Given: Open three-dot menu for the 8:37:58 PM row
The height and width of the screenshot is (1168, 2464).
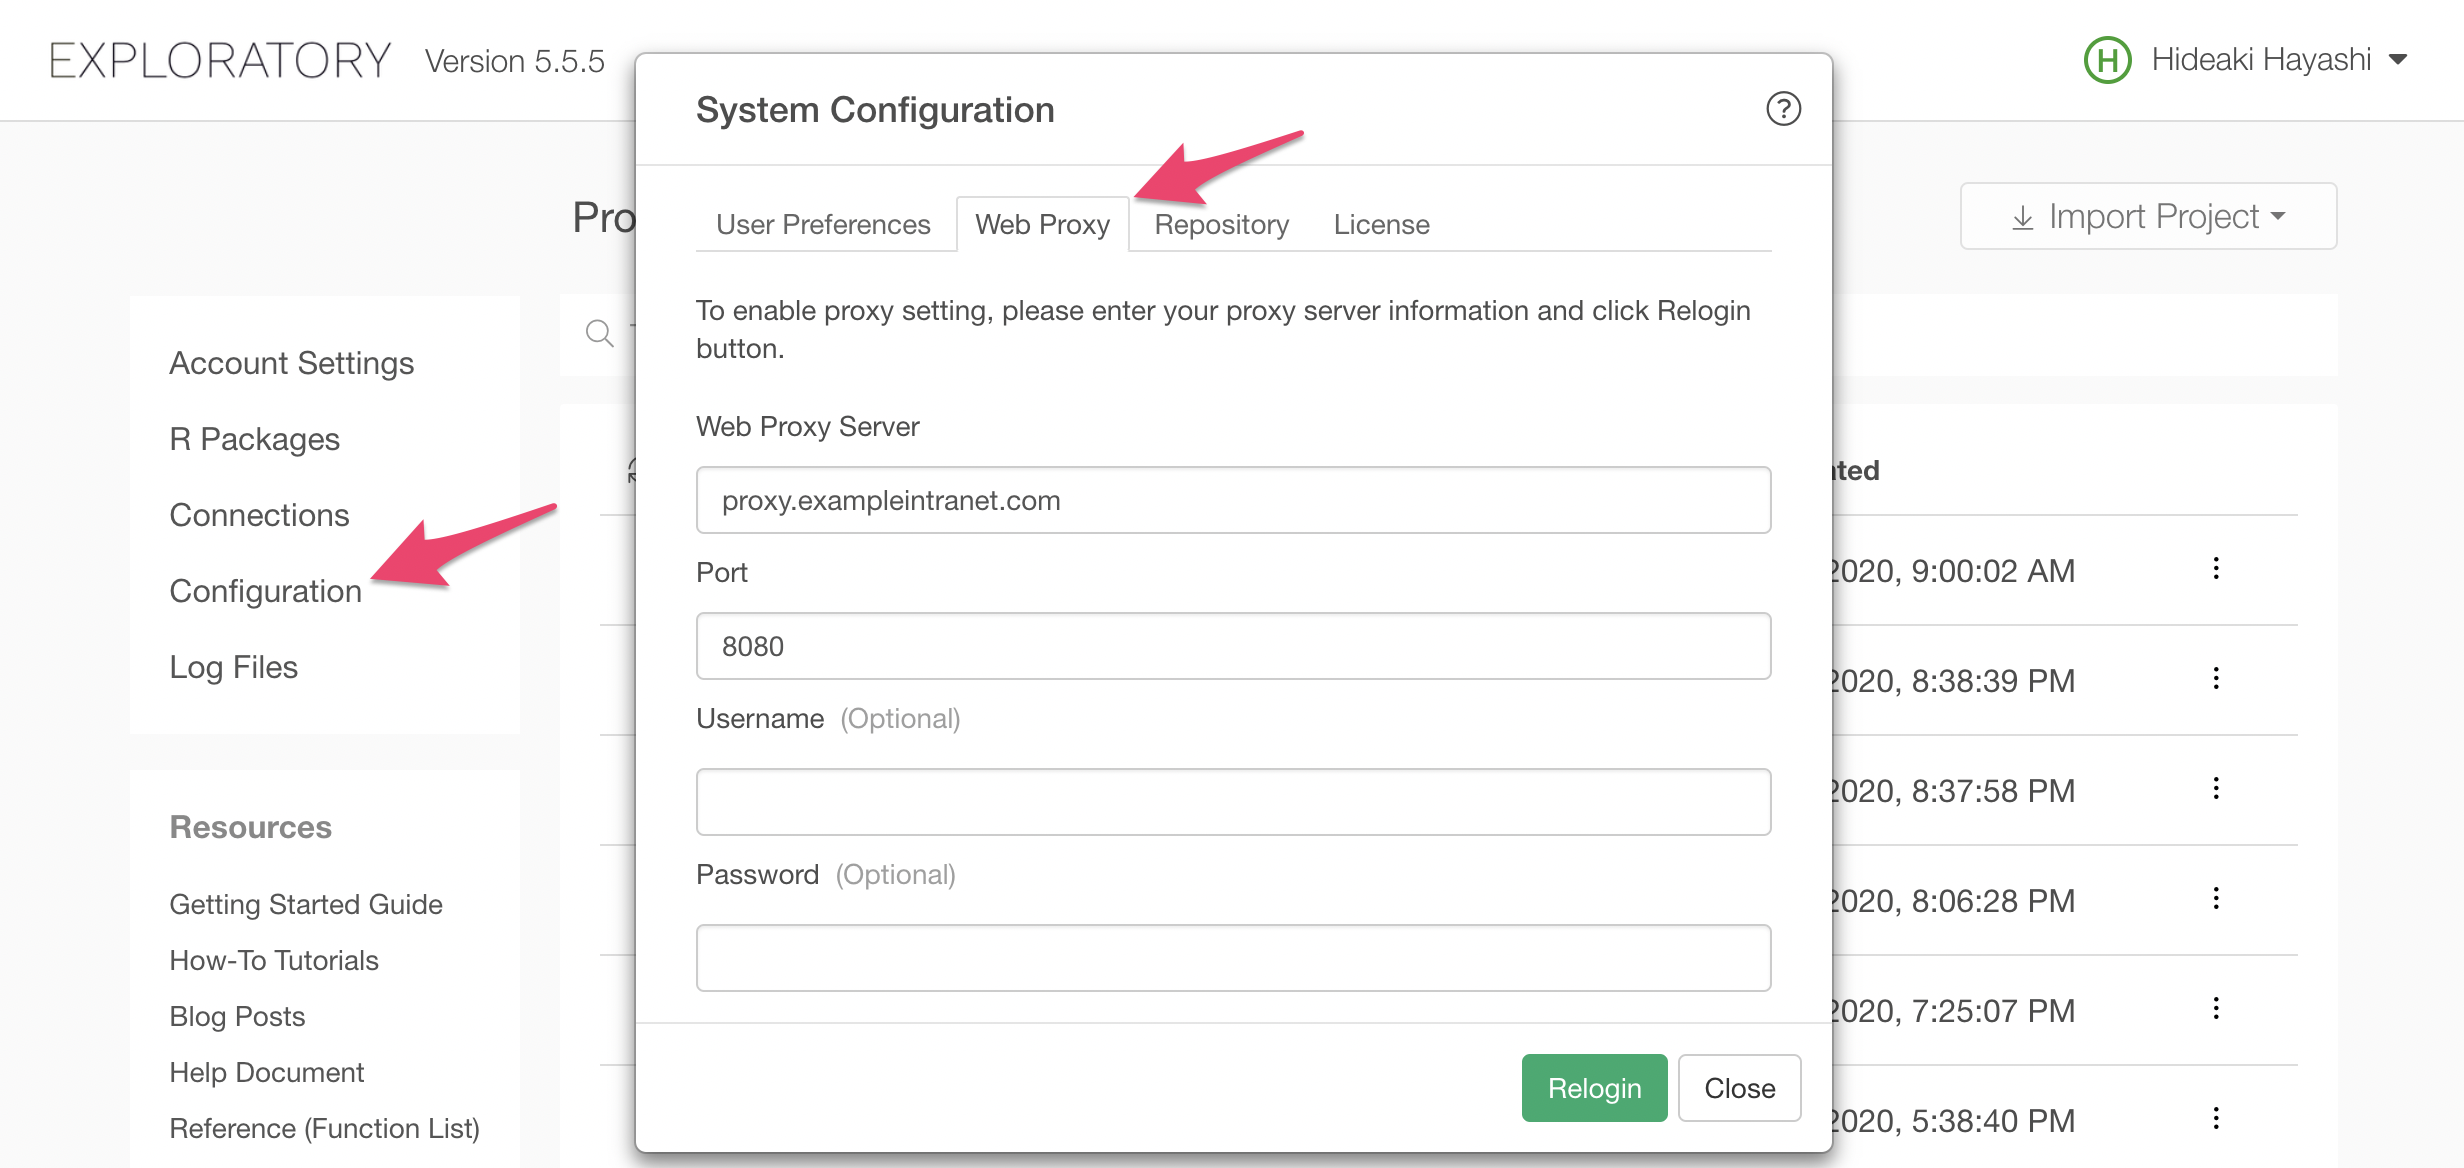Looking at the screenshot, I should (2216, 789).
